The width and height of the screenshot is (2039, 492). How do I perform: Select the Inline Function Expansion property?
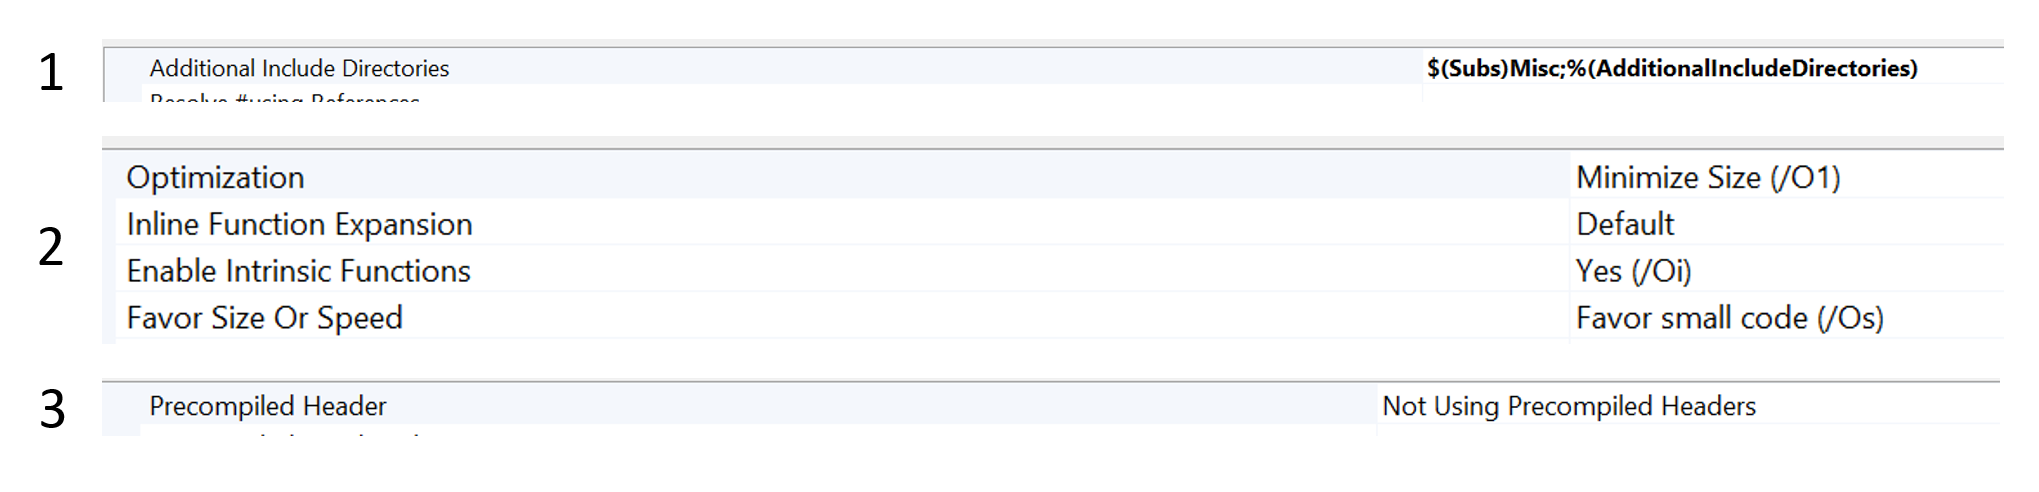(299, 224)
